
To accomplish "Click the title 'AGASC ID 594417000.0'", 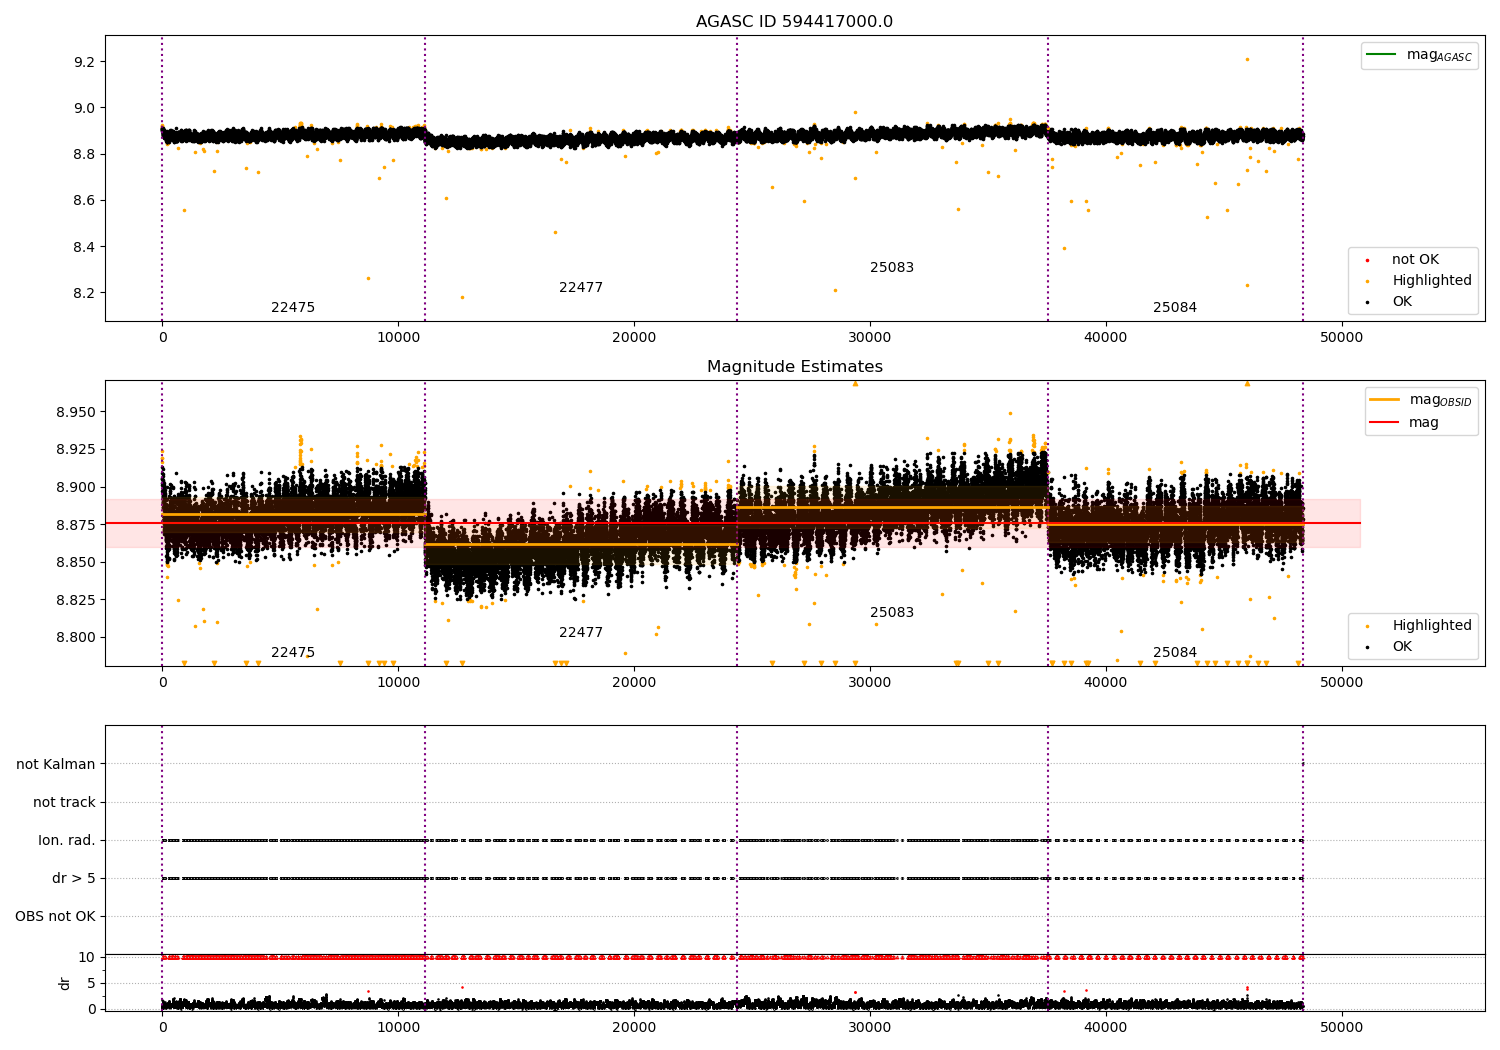I will pos(794,22).
